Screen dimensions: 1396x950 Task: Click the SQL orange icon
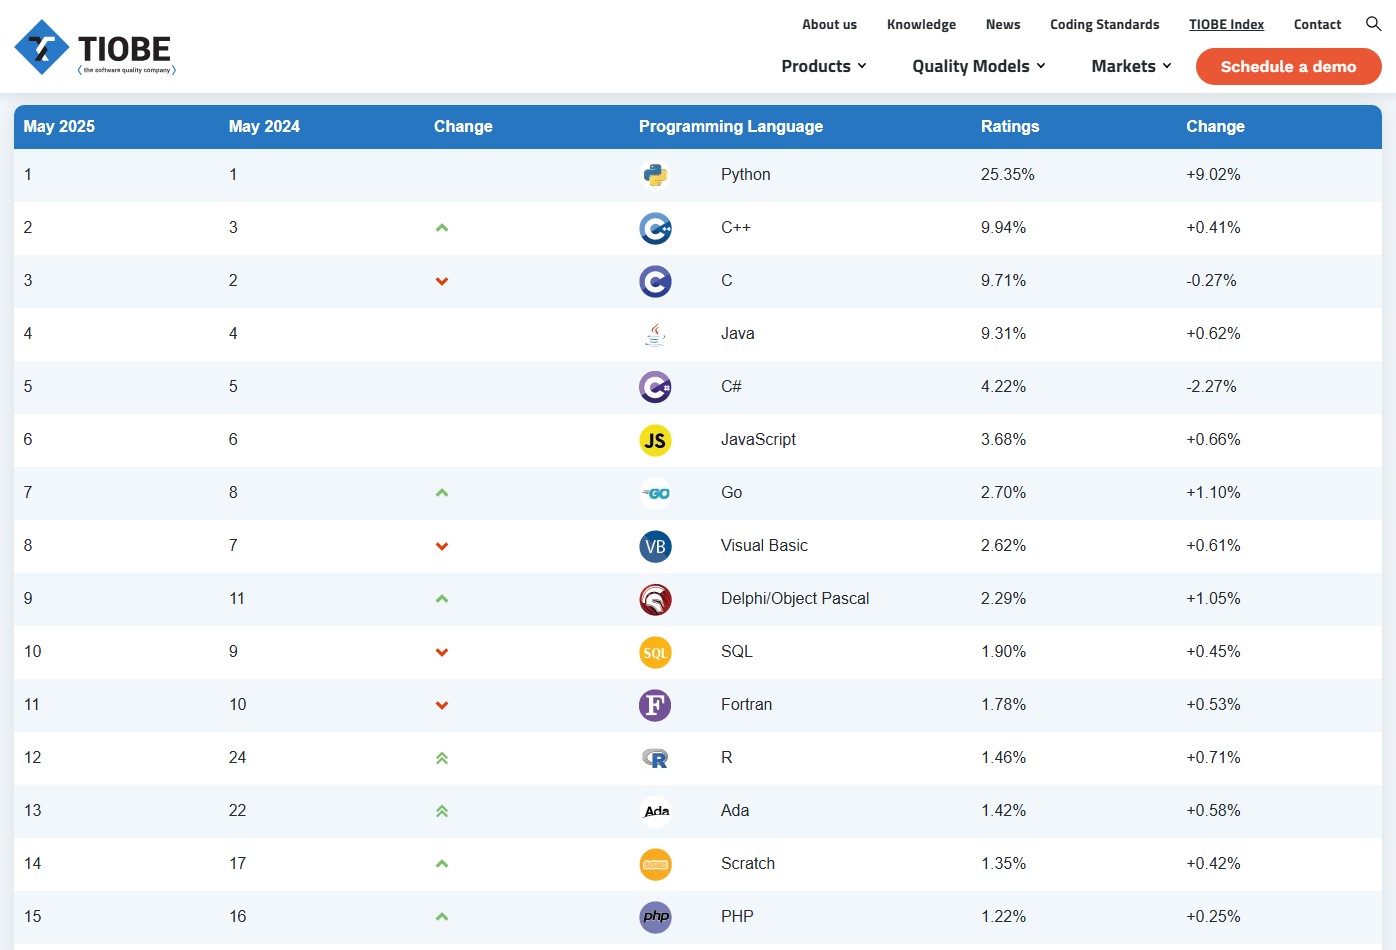[x=655, y=652]
